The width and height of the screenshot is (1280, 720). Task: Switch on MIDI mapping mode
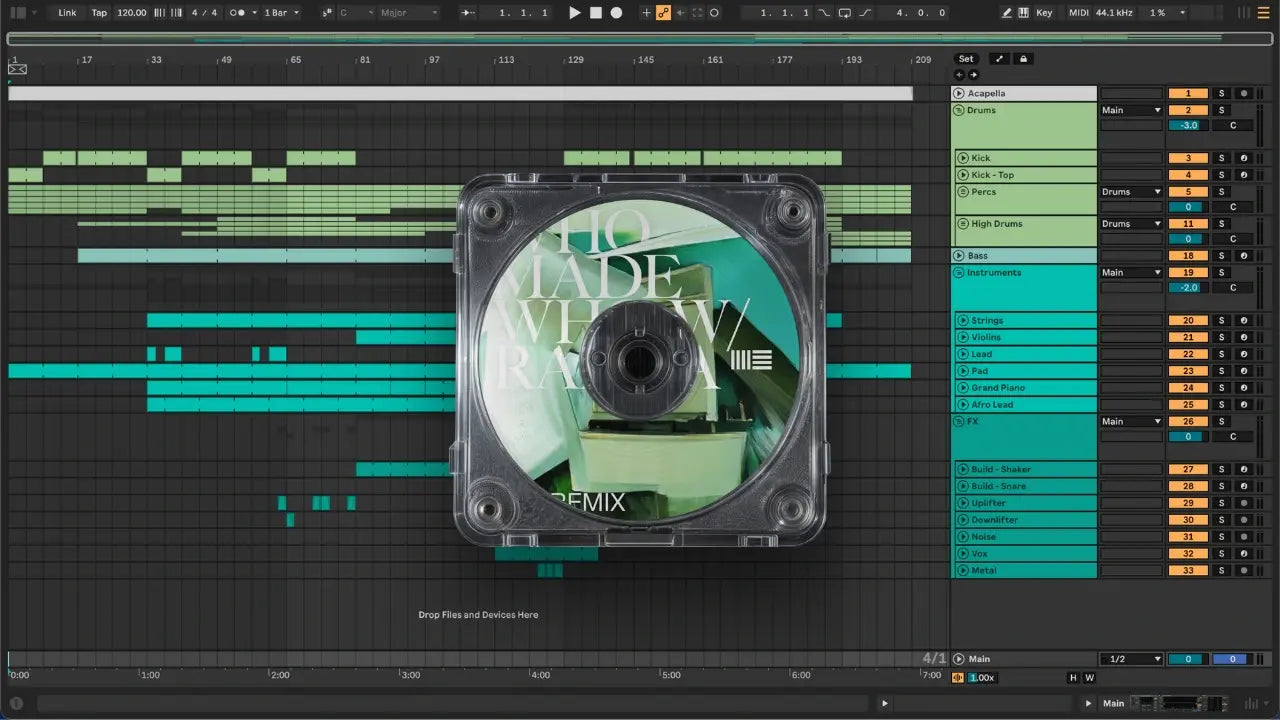click(x=1078, y=13)
